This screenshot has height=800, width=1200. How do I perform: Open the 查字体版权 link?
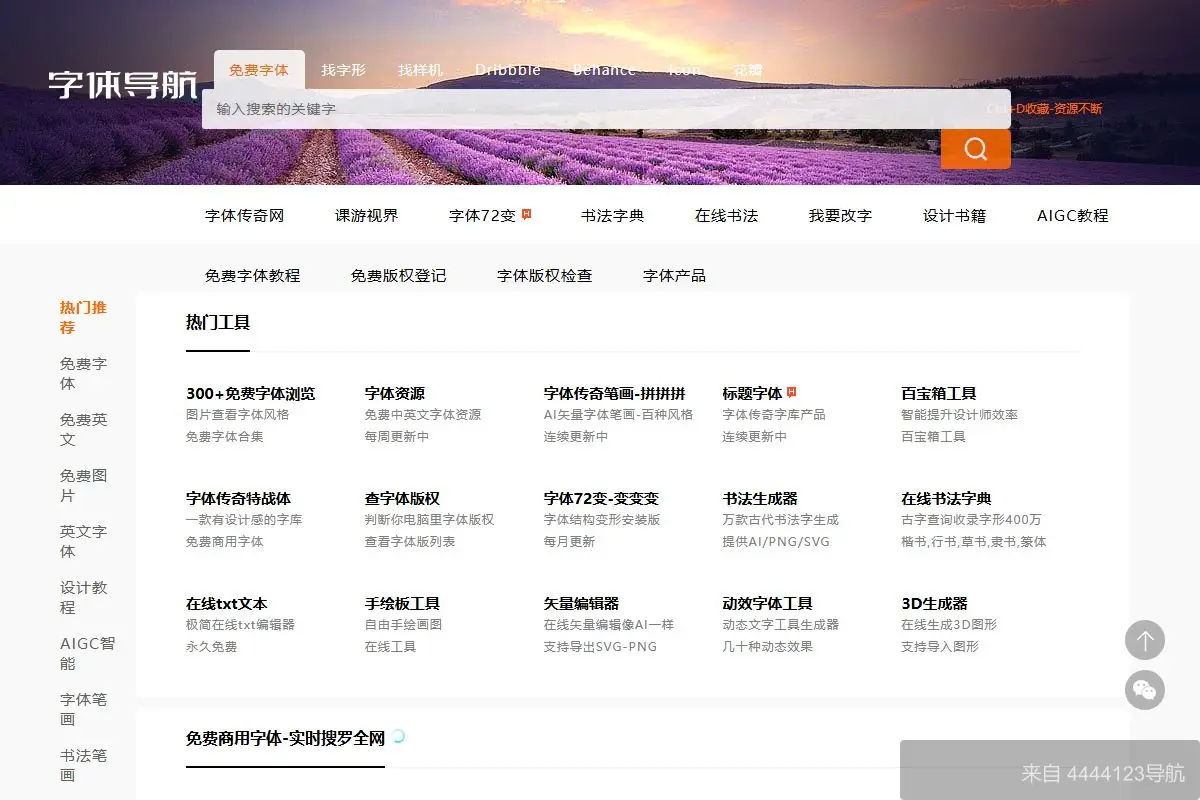[x=402, y=498]
